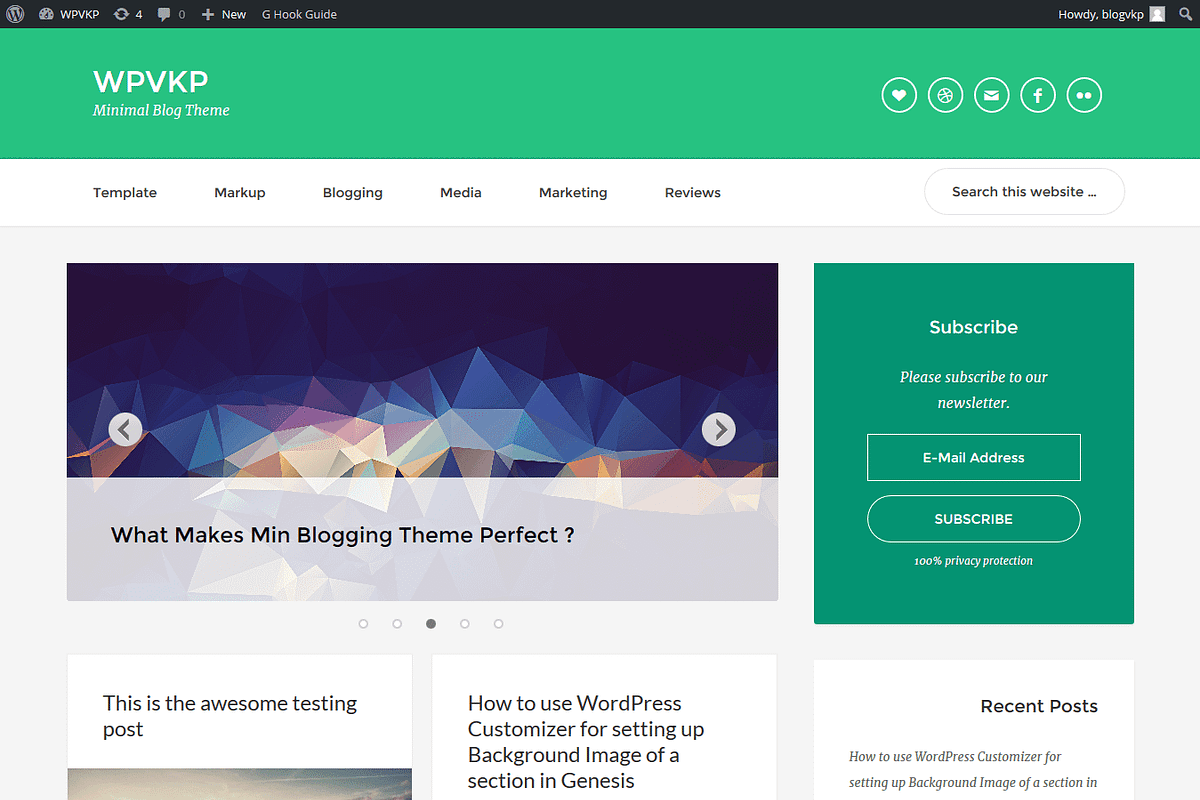Add new content with + New
This screenshot has height=800, width=1200.
coord(223,14)
